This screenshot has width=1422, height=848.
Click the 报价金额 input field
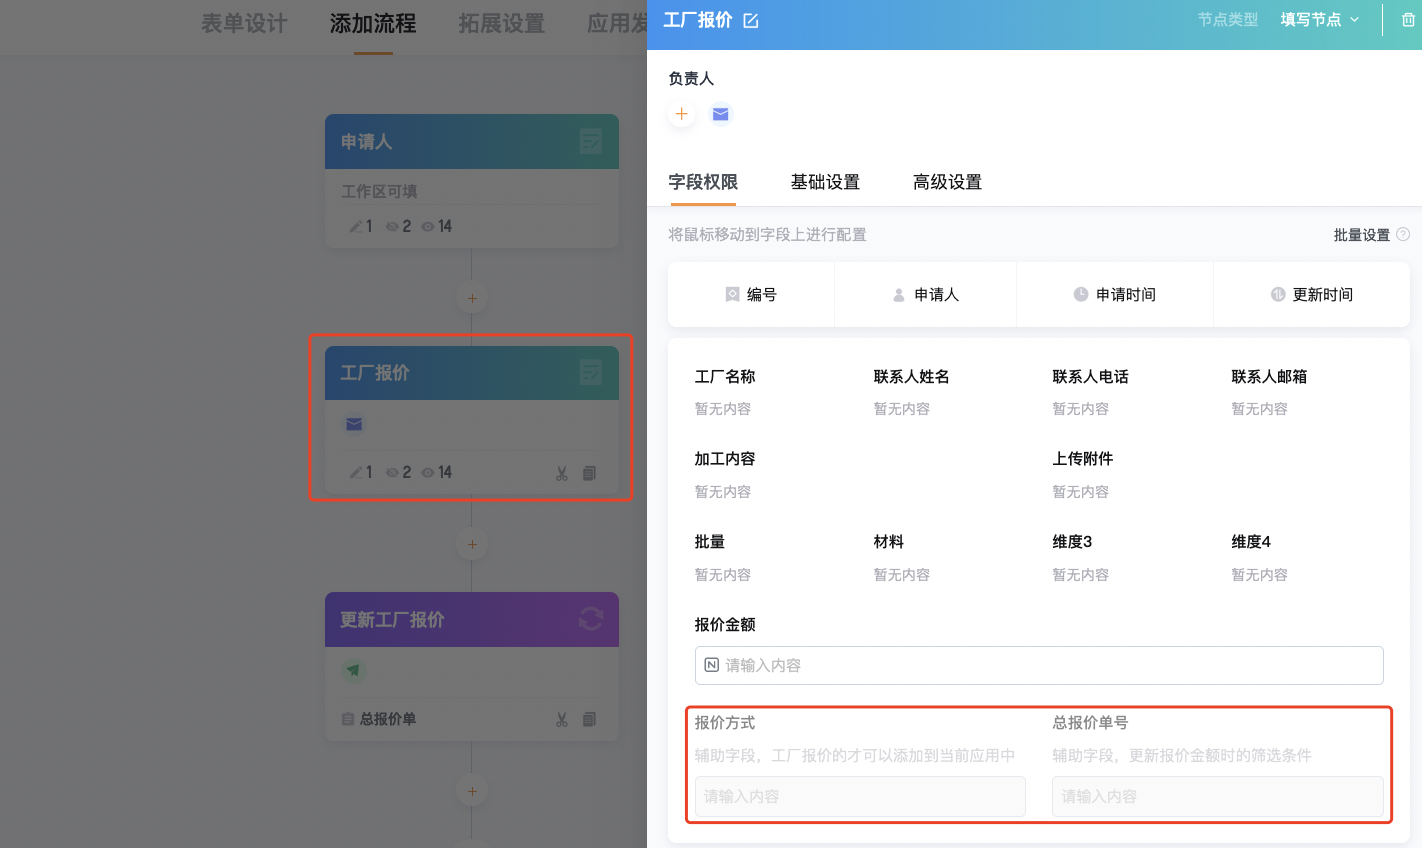click(x=1039, y=665)
